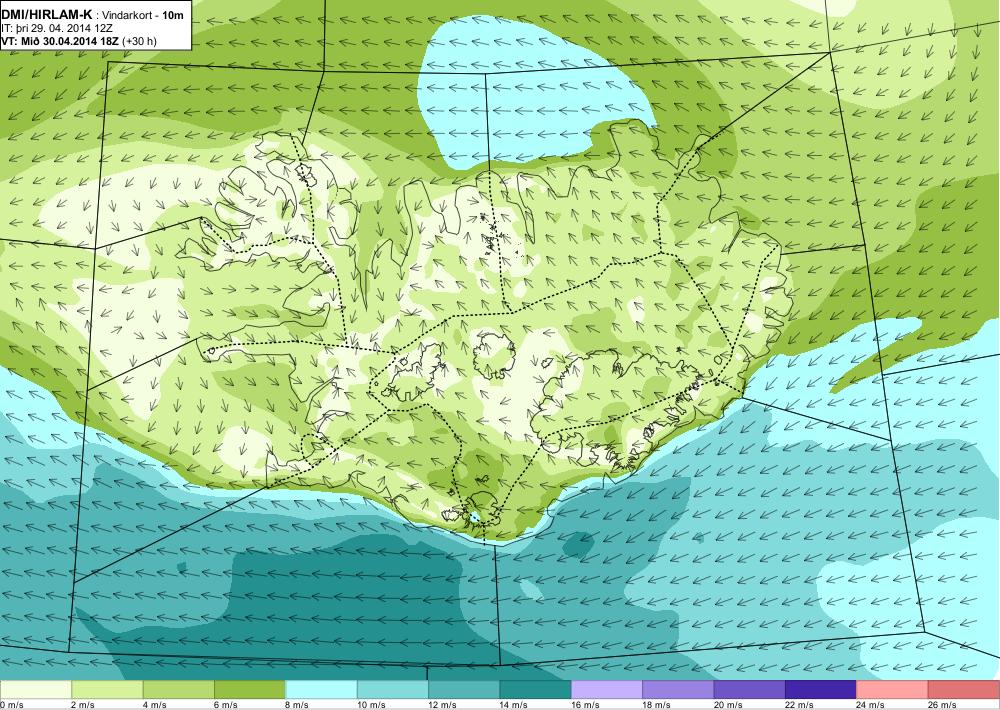Screen dimensions: 1000x710
Task: Select the light yellow-green 2–4 m/s legend swatch
Action: coord(107,690)
